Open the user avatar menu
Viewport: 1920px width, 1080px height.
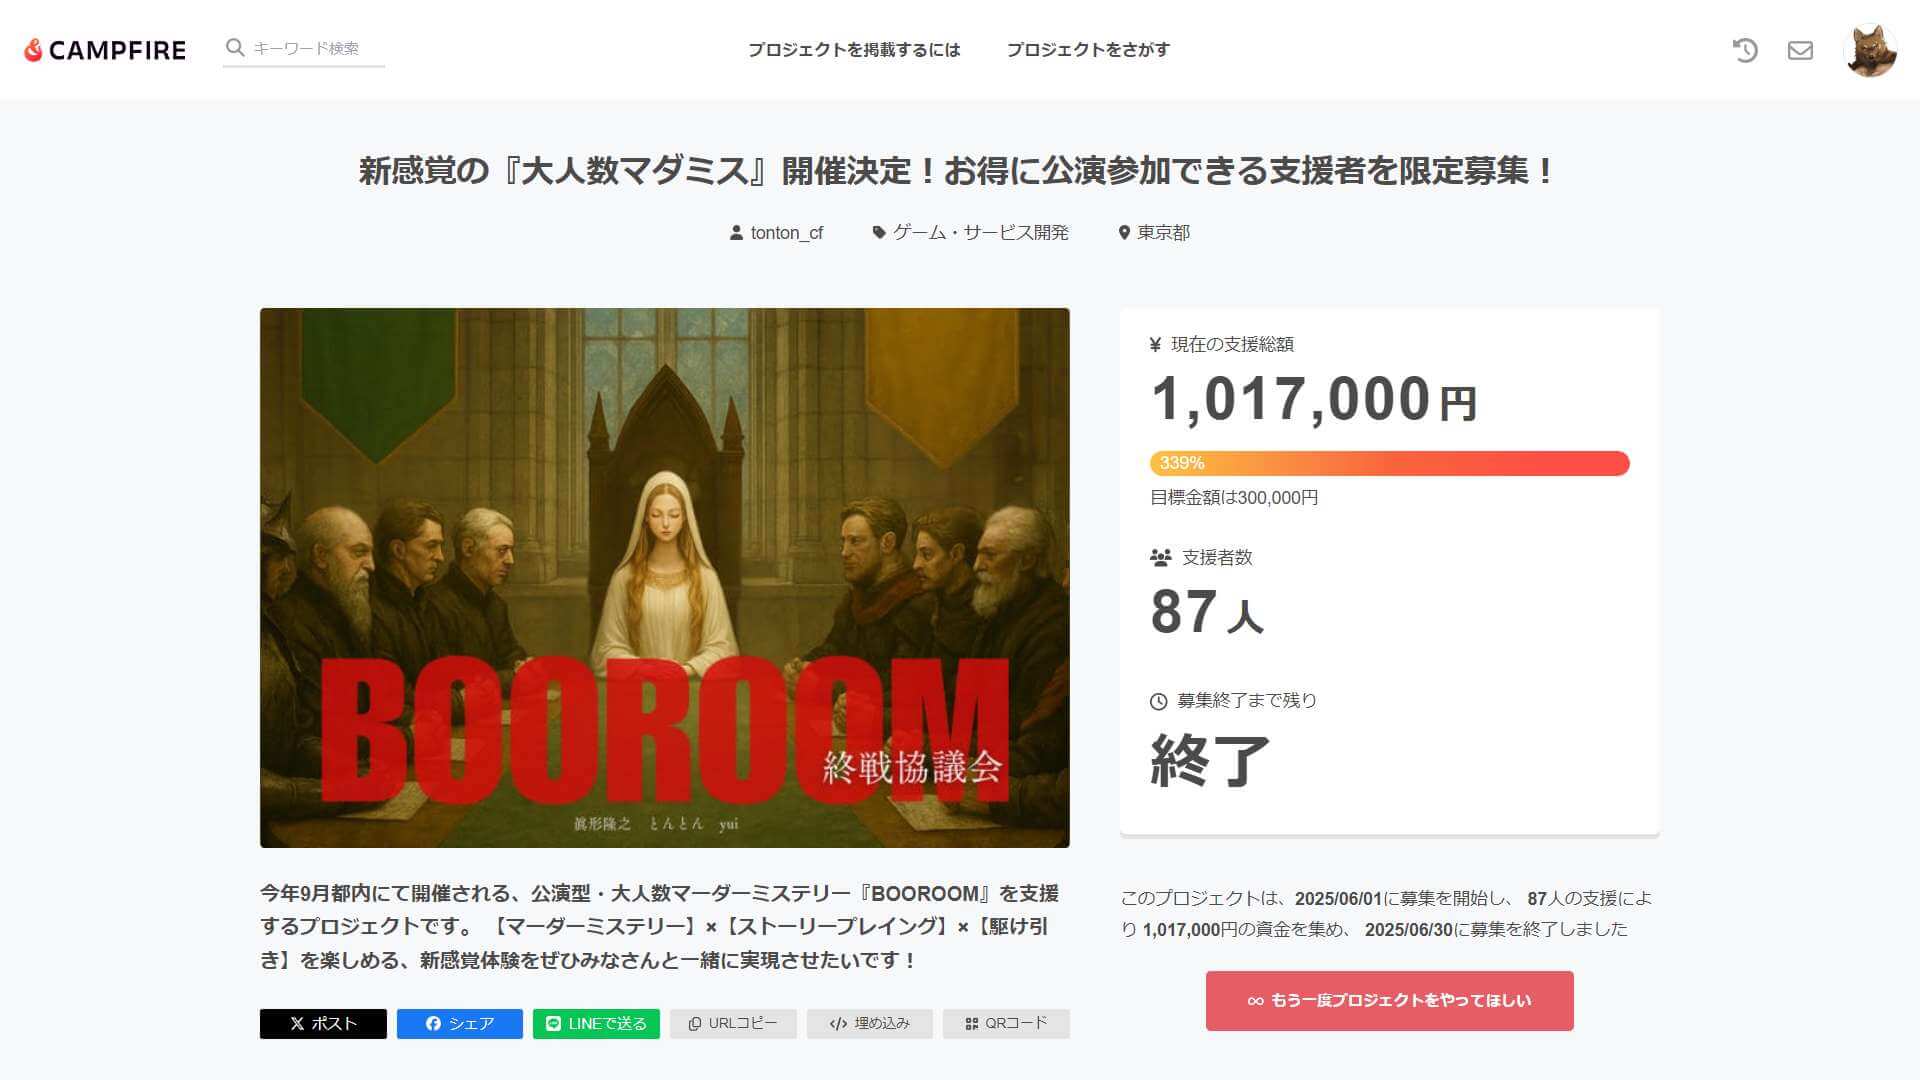pos(1870,50)
